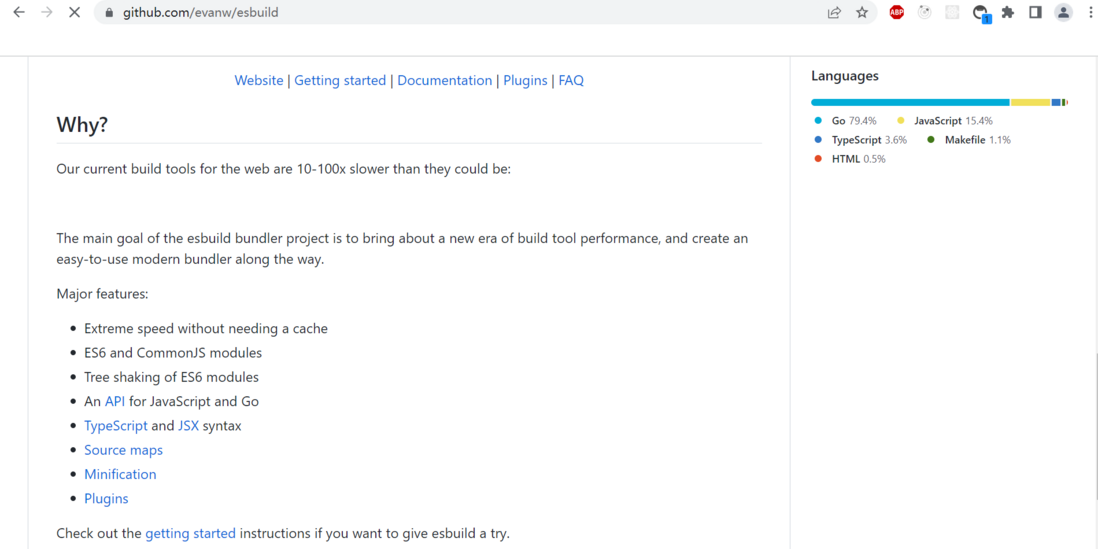Click the 'Languages' sidebar heading

pyautogui.click(x=845, y=76)
